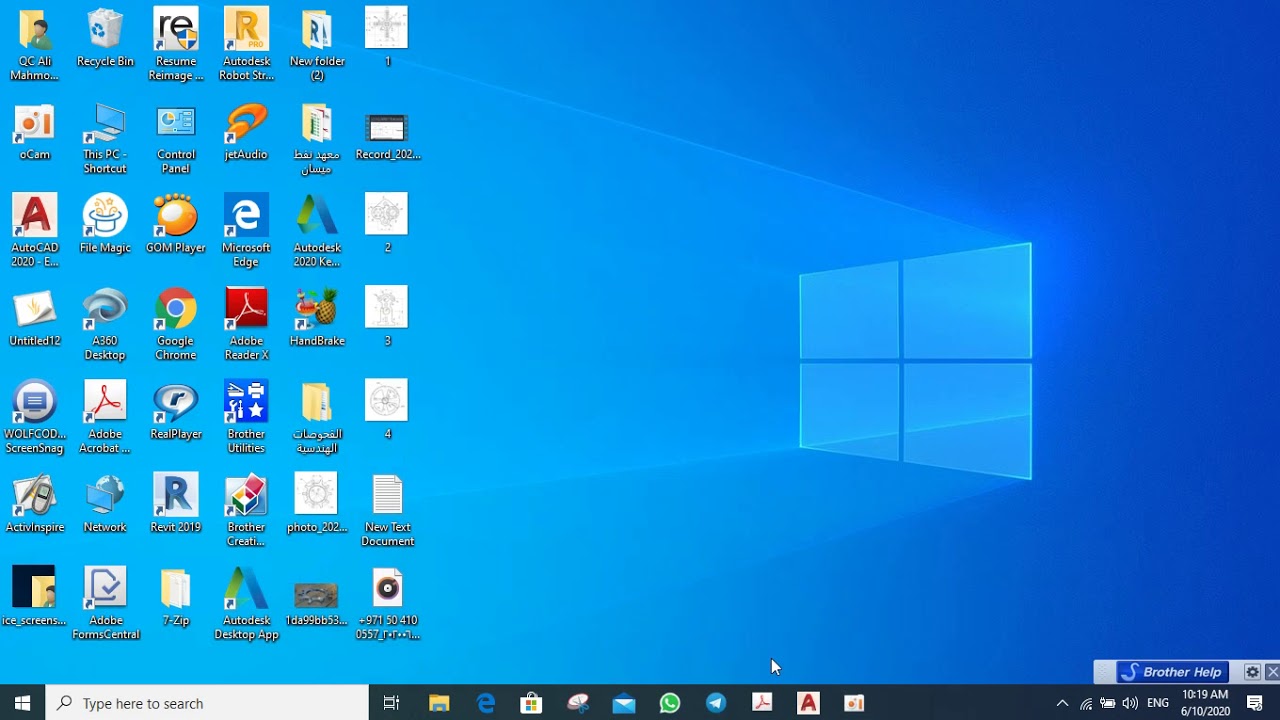Select AutoCAD 2020 desktop shortcut
This screenshot has width=1280, height=720.
(35, 231)
